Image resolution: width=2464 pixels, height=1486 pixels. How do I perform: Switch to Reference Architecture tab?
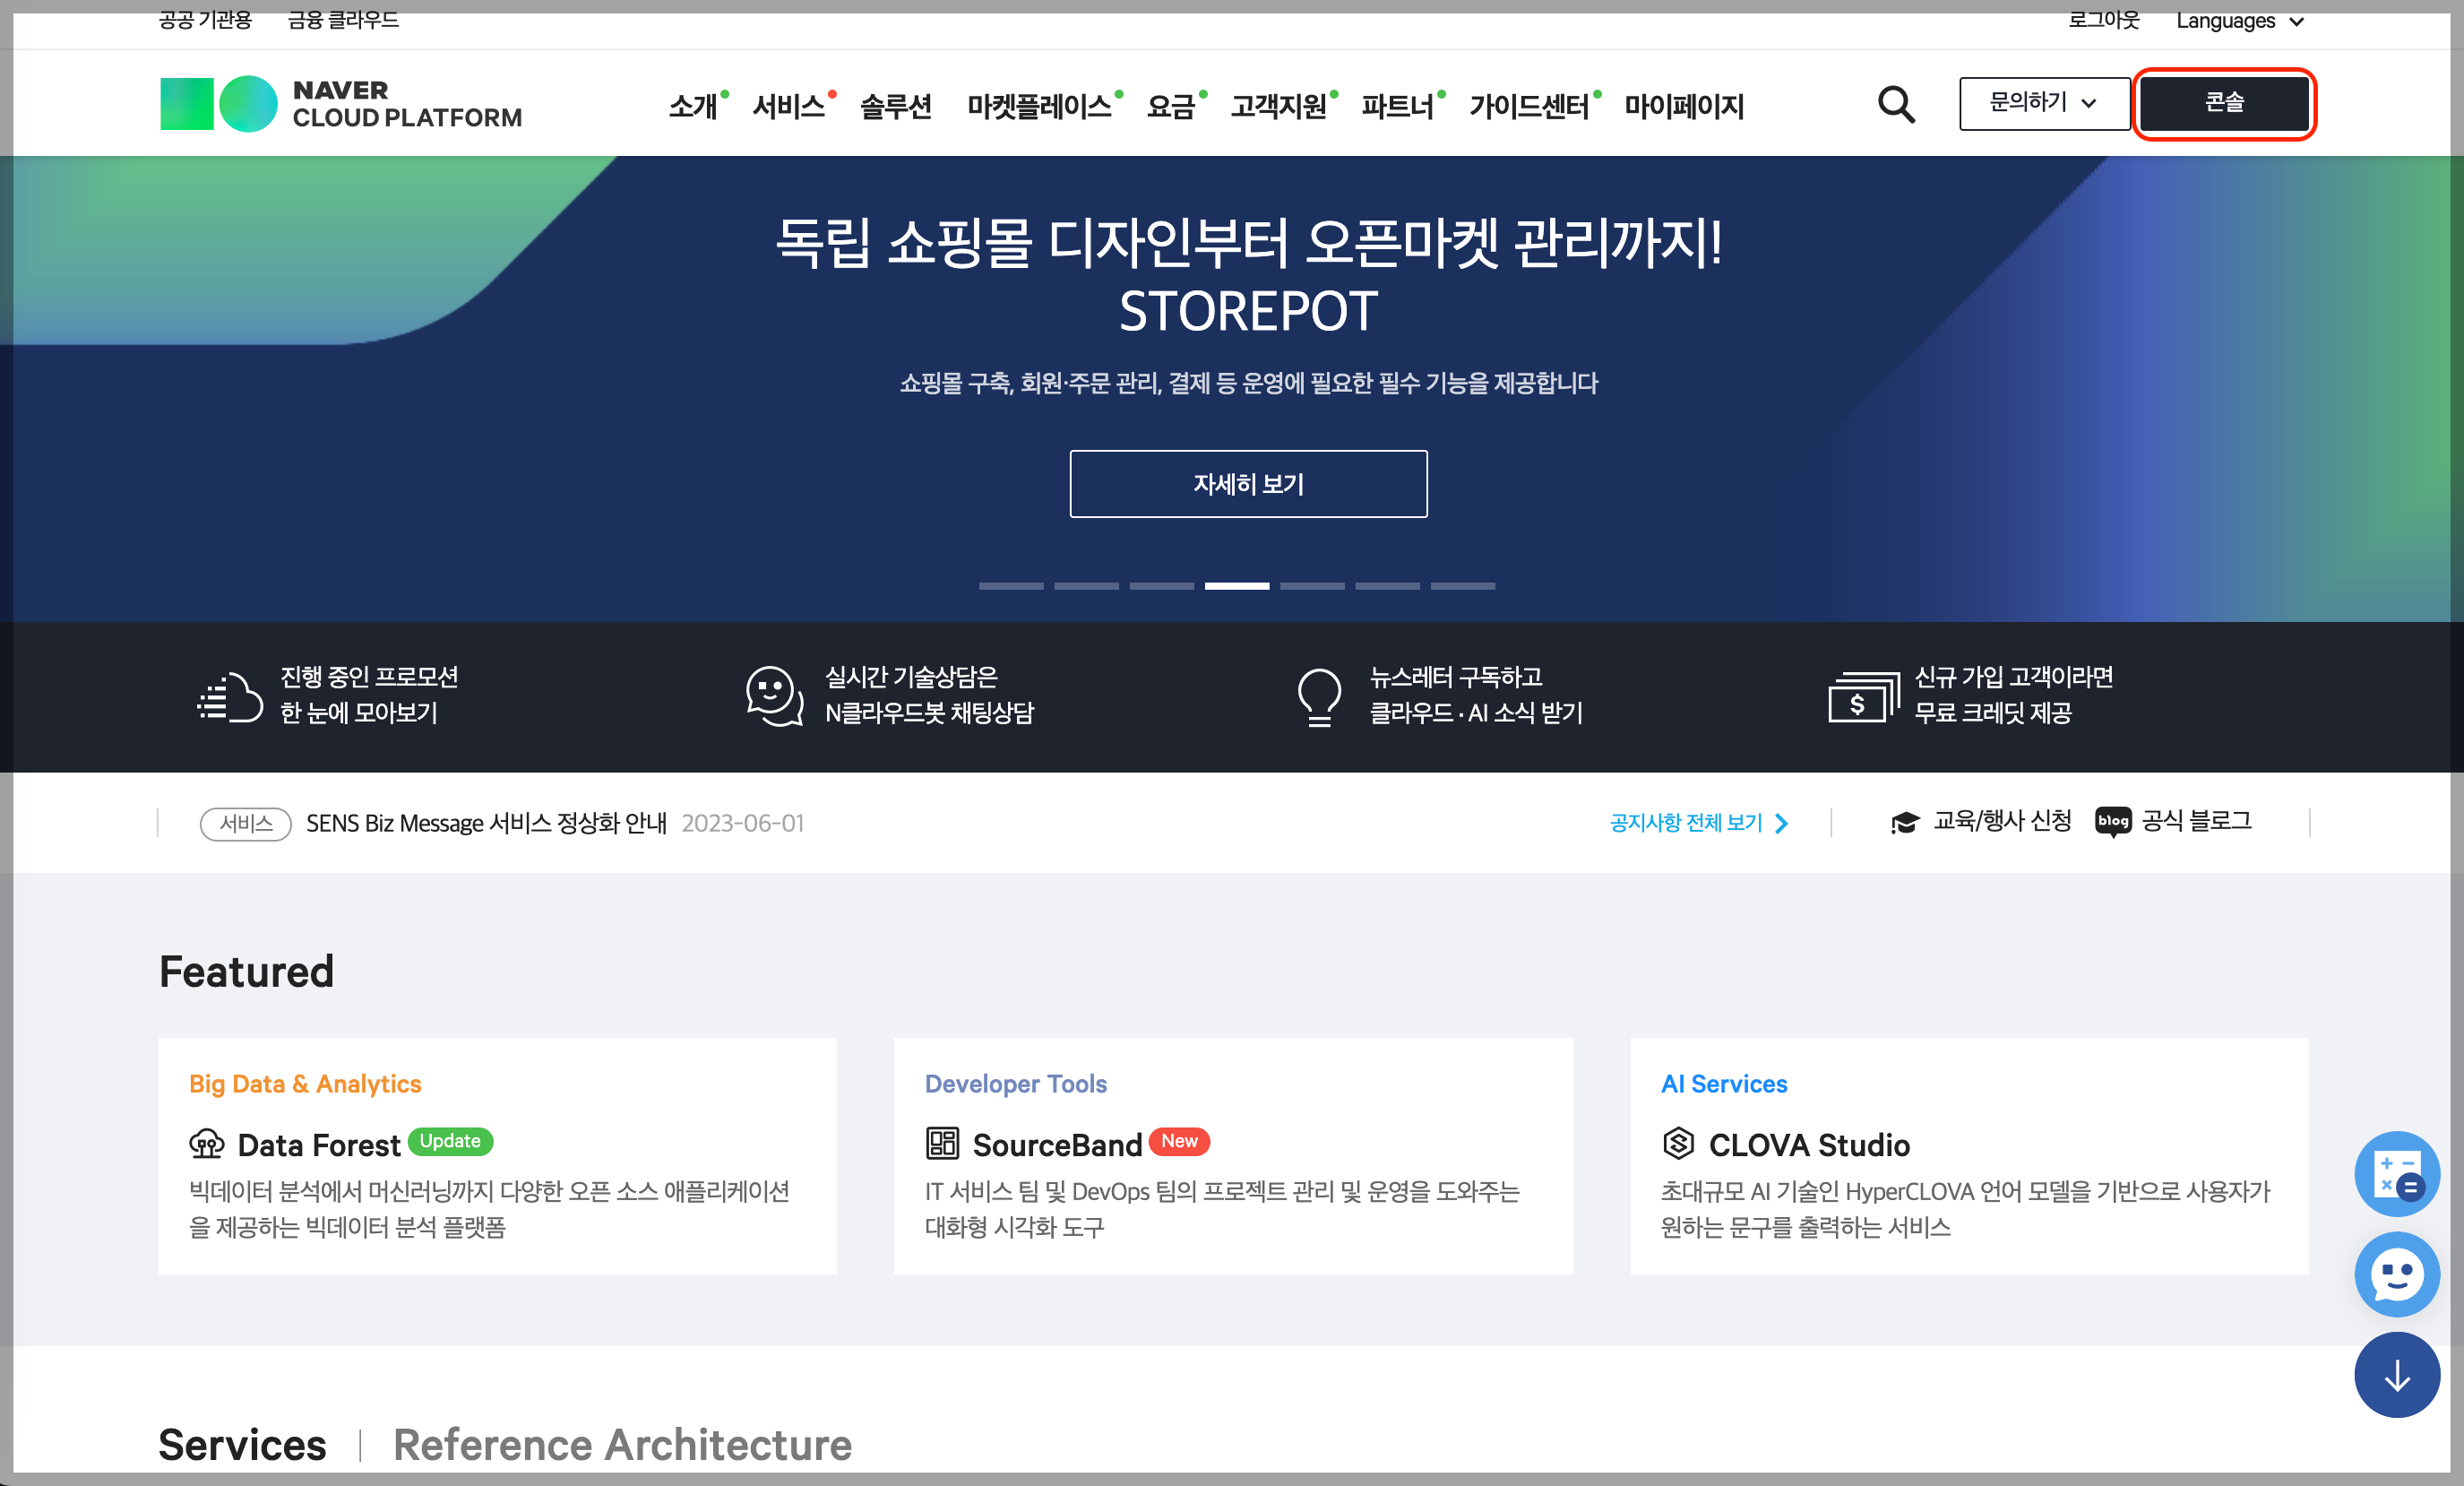click(x=622, y=1444)
